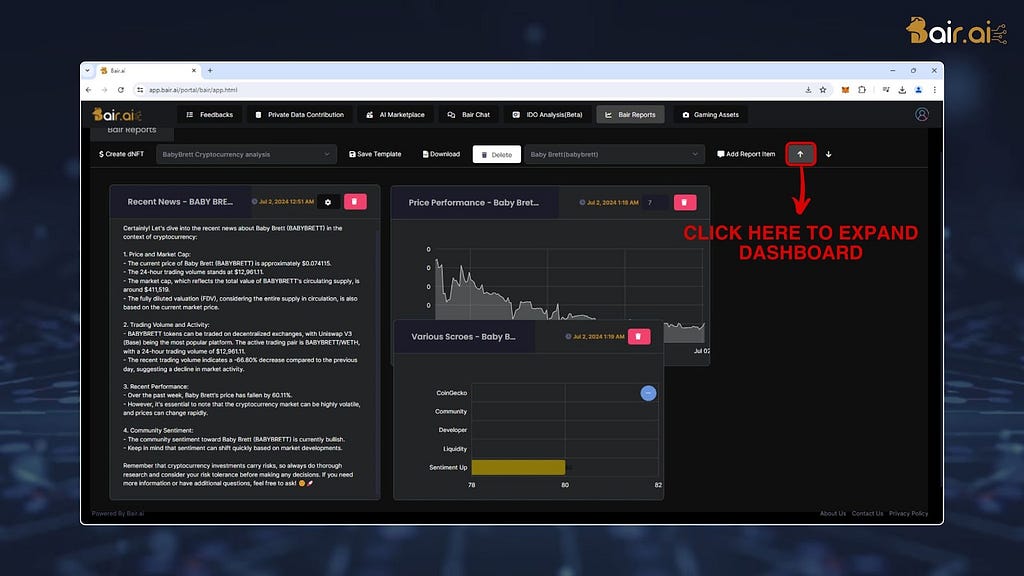Open Chrome profile avatar
This screenshot has height=576, width=1024.
coord(918,90)
